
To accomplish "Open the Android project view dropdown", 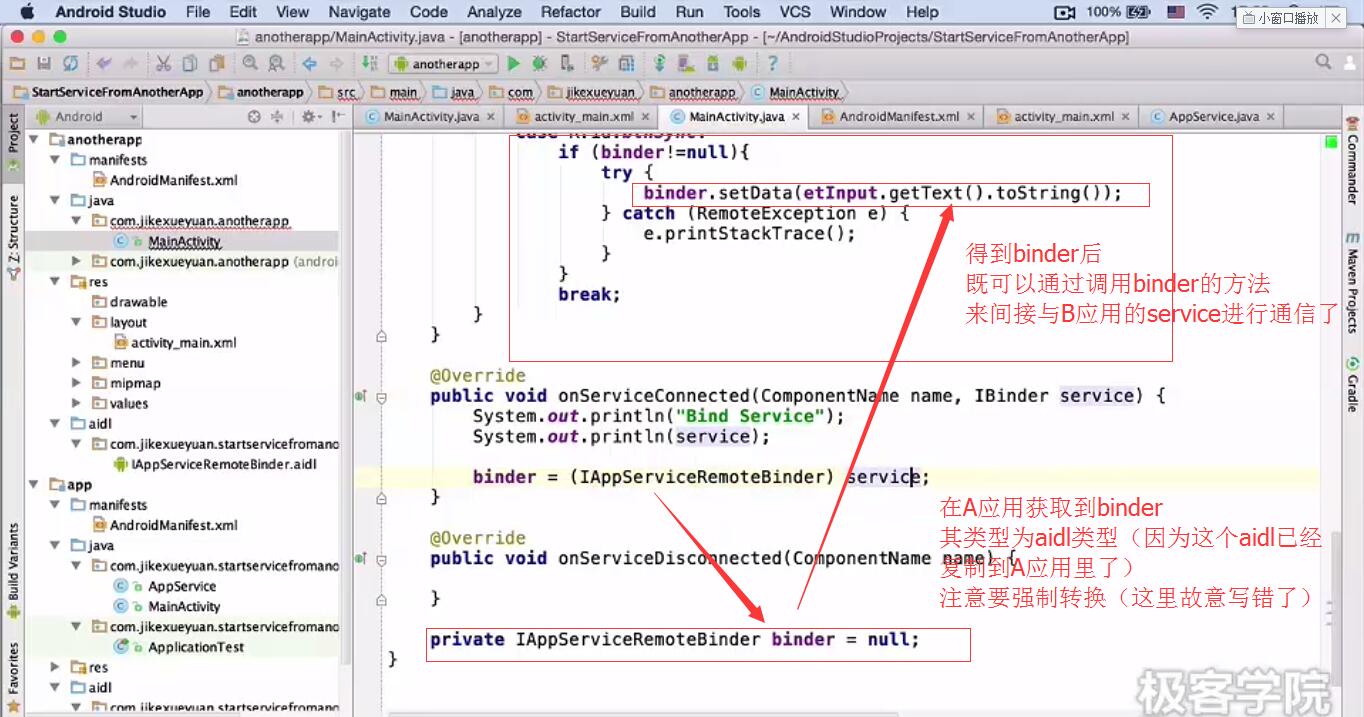I will coord(85,116).
